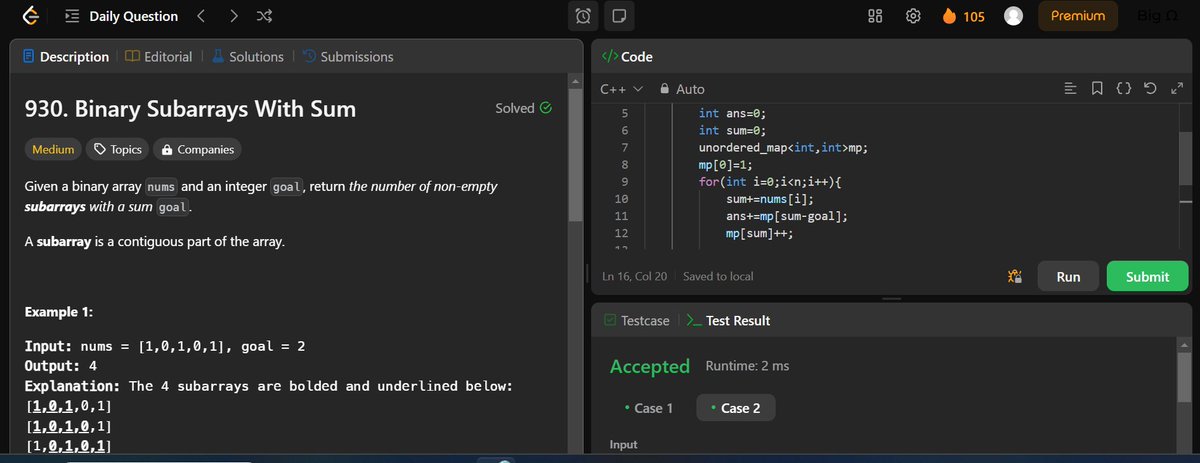Select the Case 2 result
Image resolution: width=1200 pixels, height=463 pixels.
coord(735,408)
